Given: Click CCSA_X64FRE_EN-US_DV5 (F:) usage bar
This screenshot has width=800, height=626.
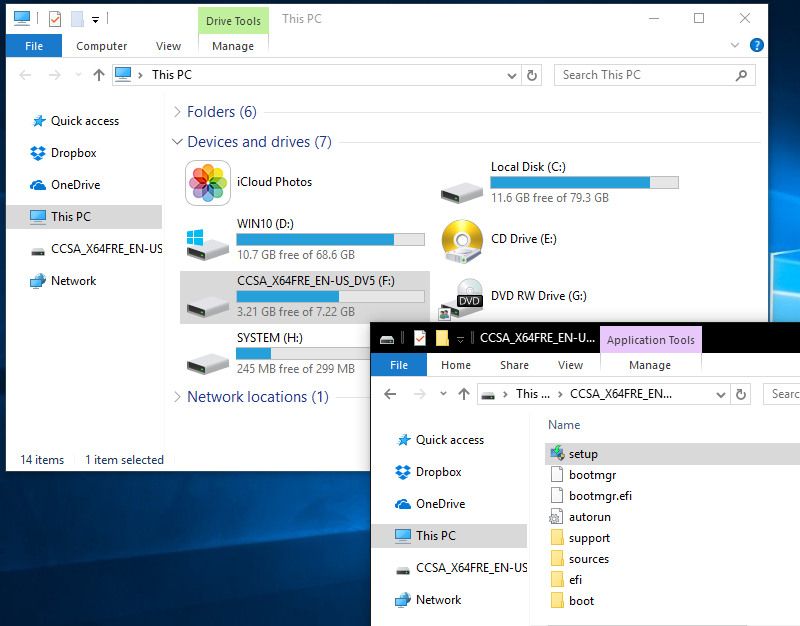Looking at the screenshot, I should (x=330, y=296).
